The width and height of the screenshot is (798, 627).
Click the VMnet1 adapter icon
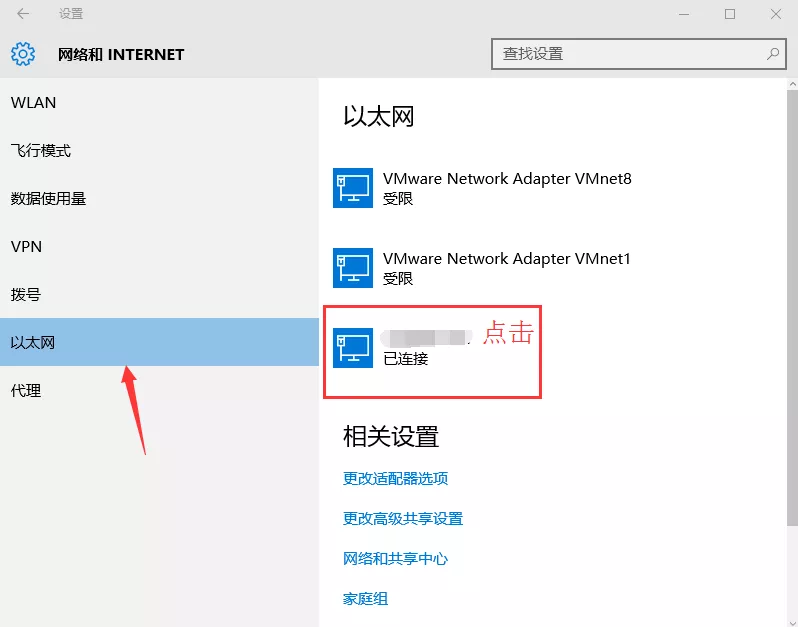[353, 268]
